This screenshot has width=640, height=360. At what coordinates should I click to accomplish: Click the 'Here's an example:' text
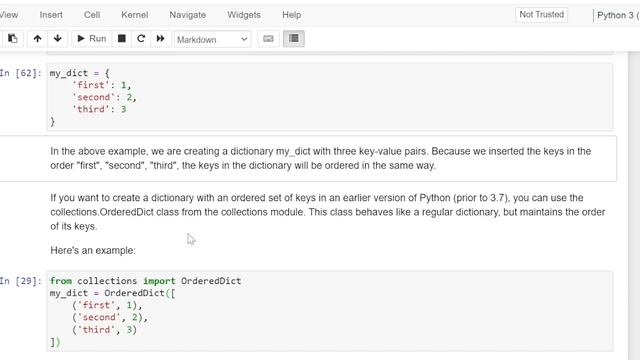click(x=93, y=250)
